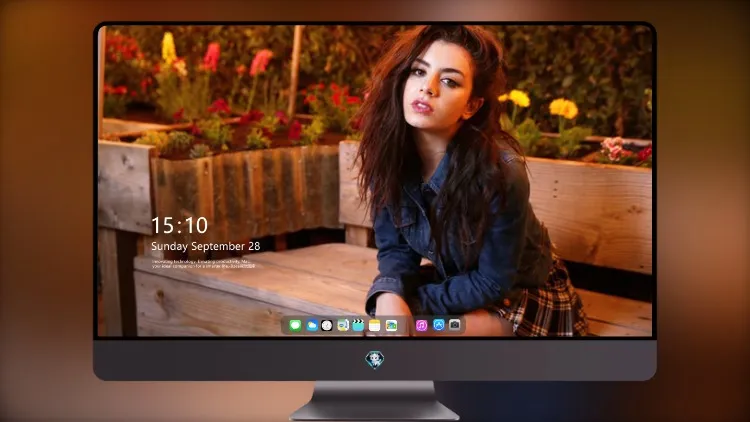Open the green Messages dock icon
The width and height of the screenshot is (750, 422).
[x=295, y=325]
